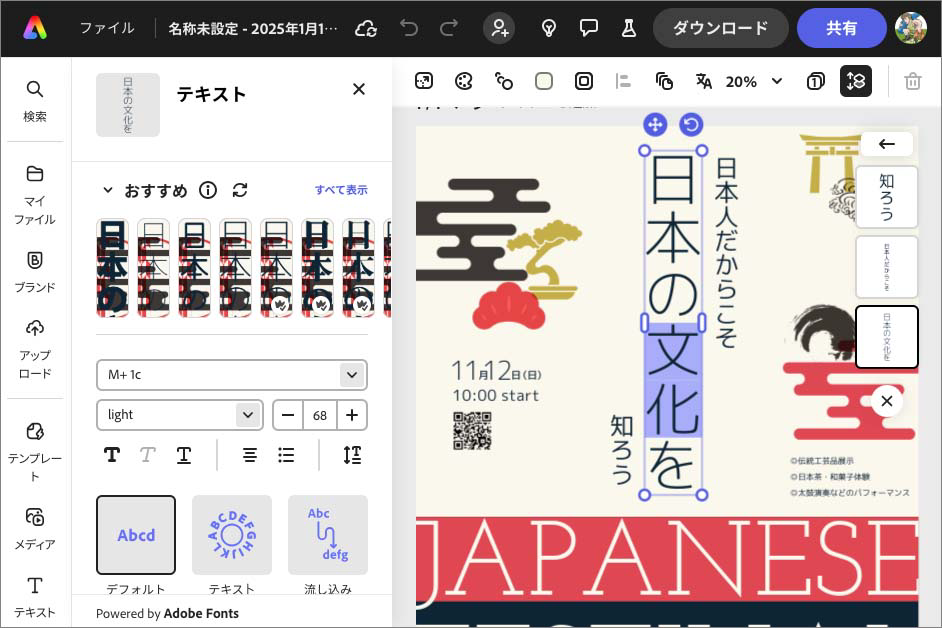Open the translate text tool
This screenshot has height=628, width=942.
tap(703, 81)
